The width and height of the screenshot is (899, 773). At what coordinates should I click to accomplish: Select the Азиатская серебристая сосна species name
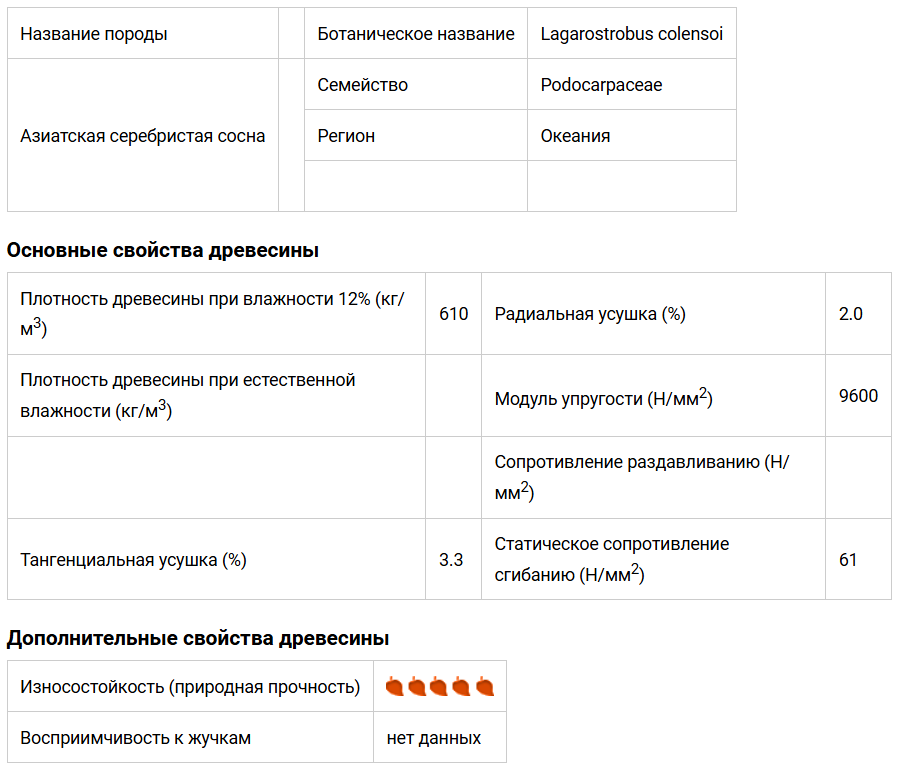143,136
